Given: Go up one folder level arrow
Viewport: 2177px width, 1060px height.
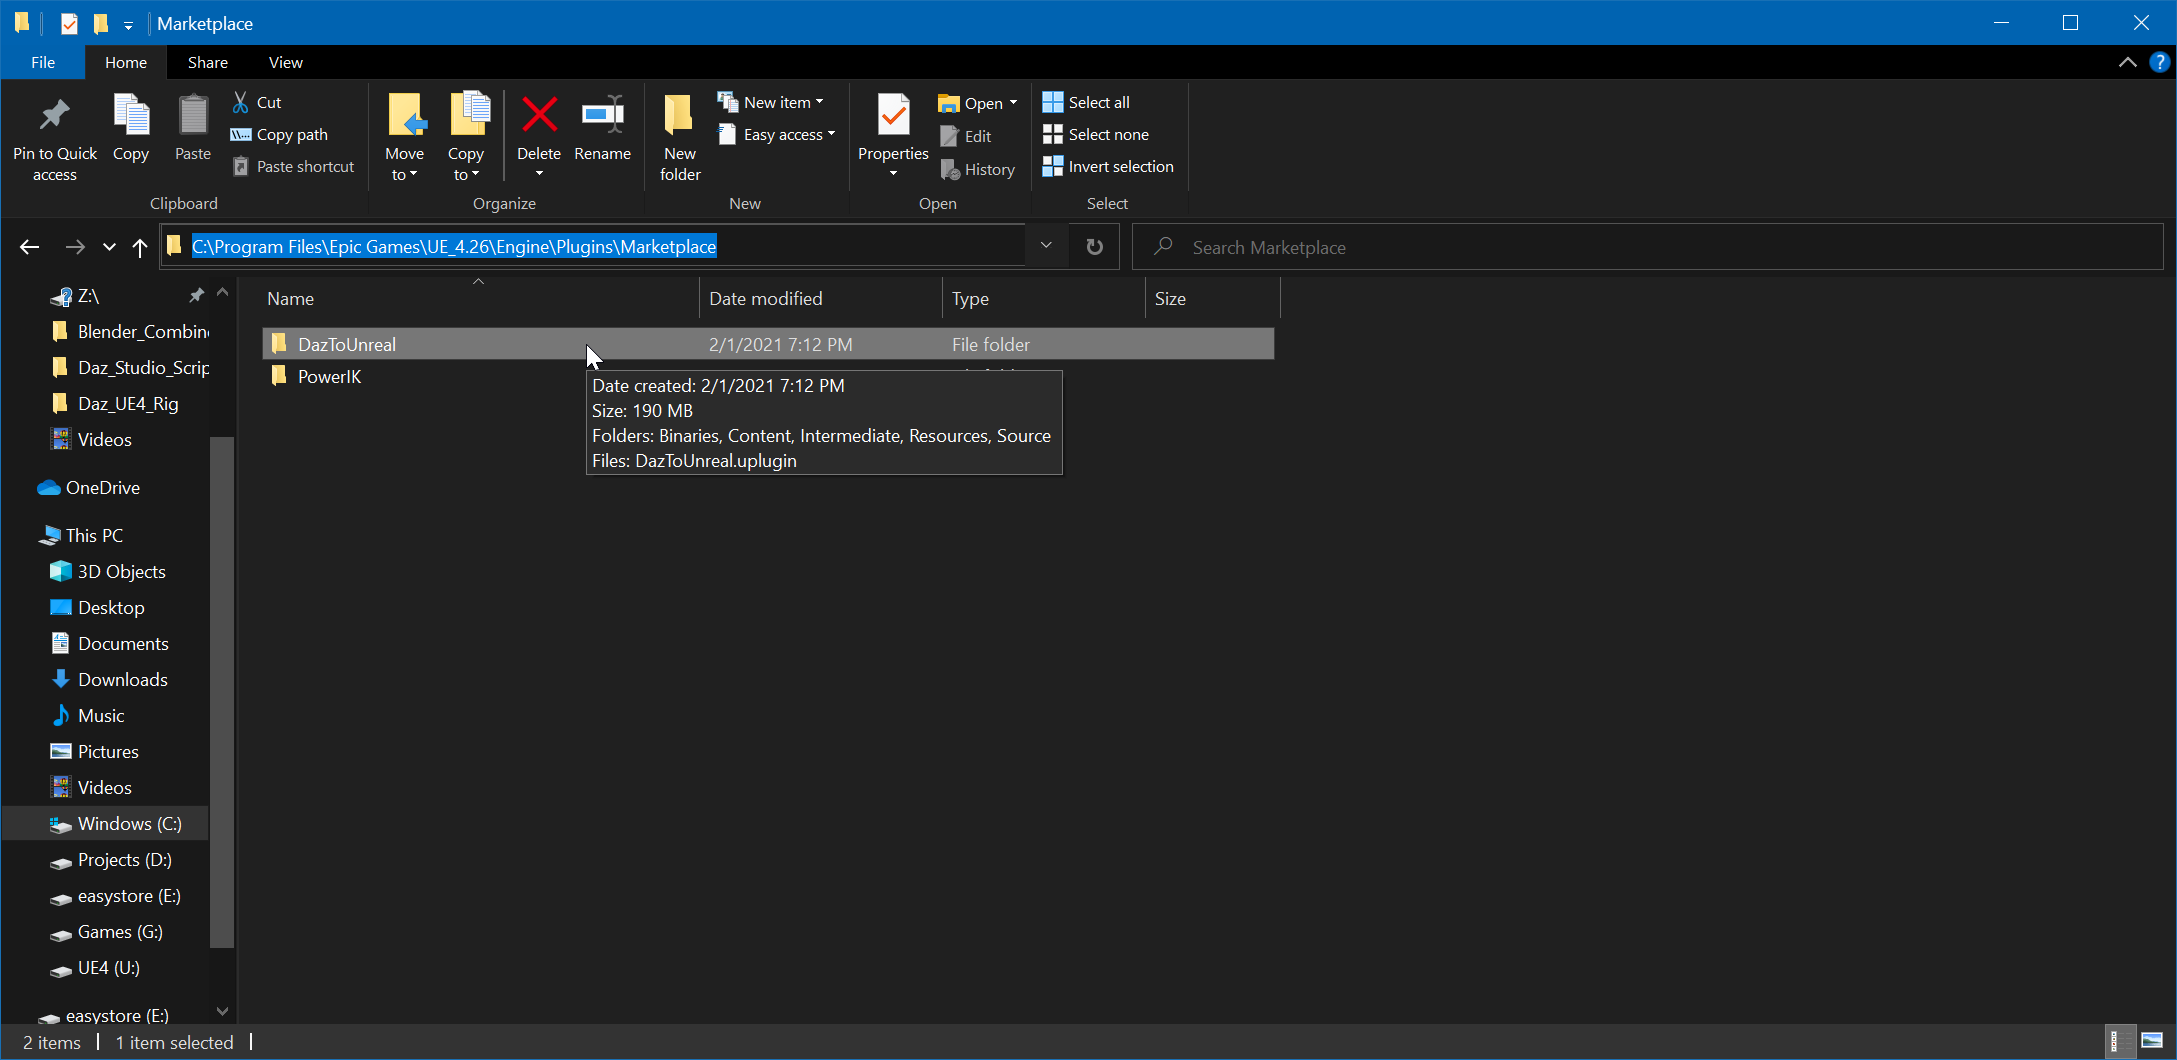Looking at the screenshot, I should coord(140,247).
